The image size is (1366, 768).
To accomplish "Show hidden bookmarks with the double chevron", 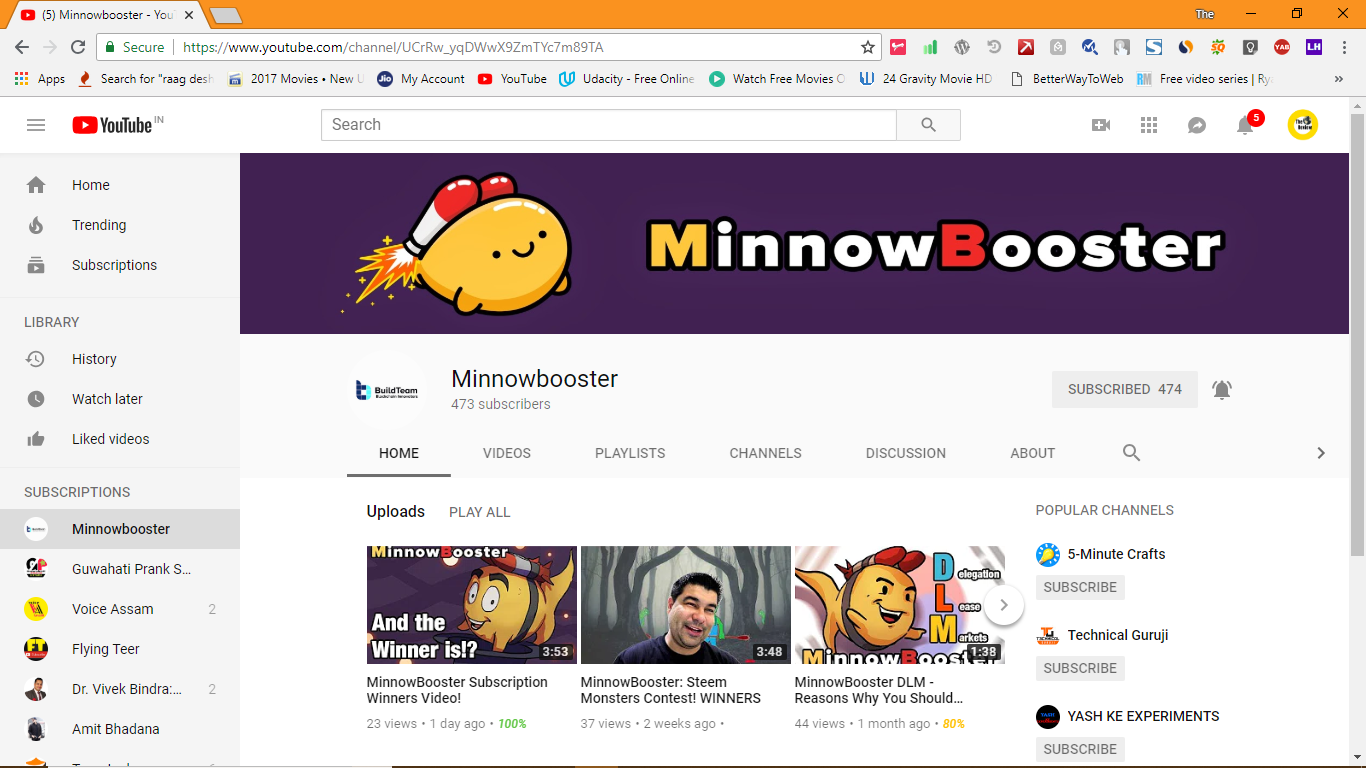I will 1339,79.
